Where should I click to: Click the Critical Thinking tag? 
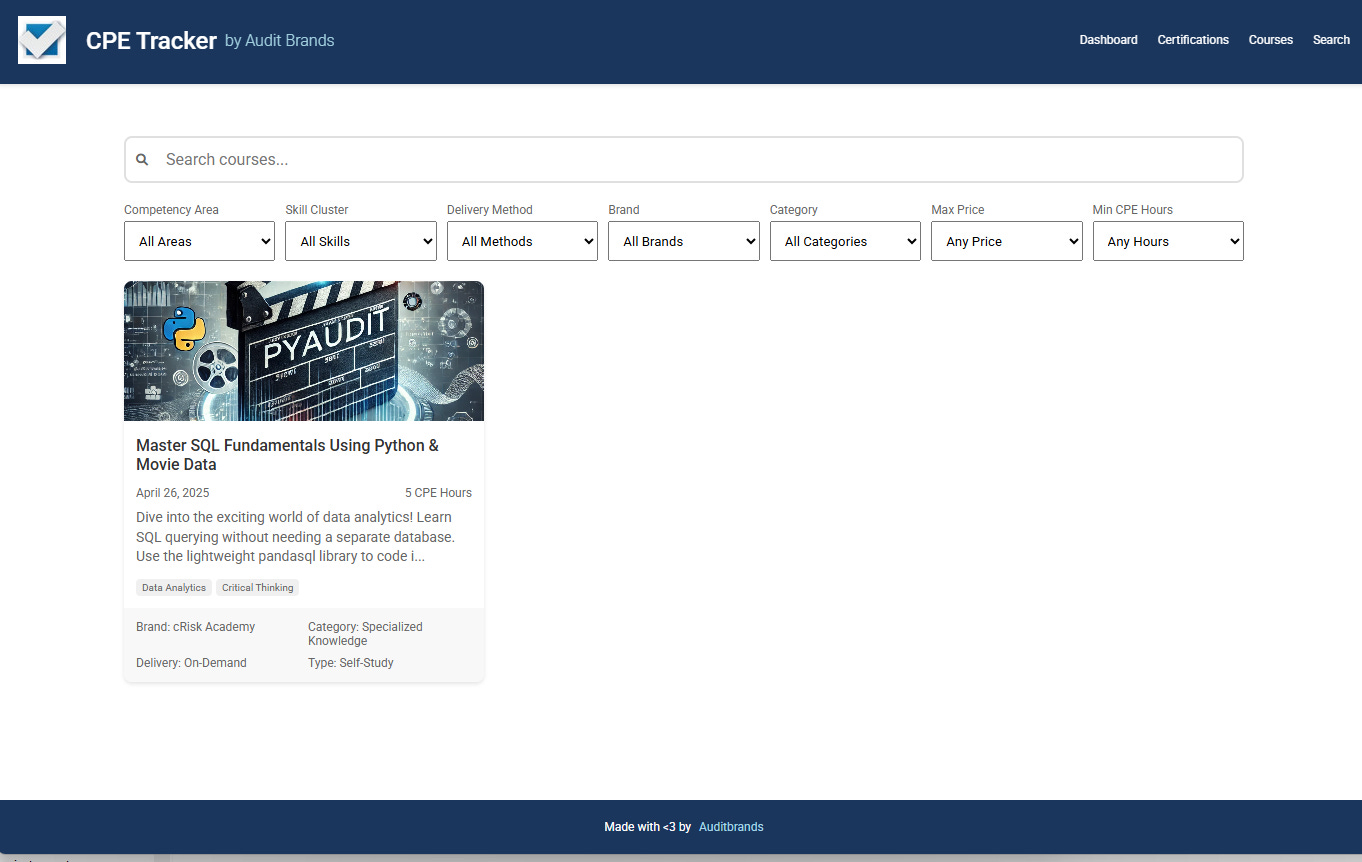click(x=258, y=588)
